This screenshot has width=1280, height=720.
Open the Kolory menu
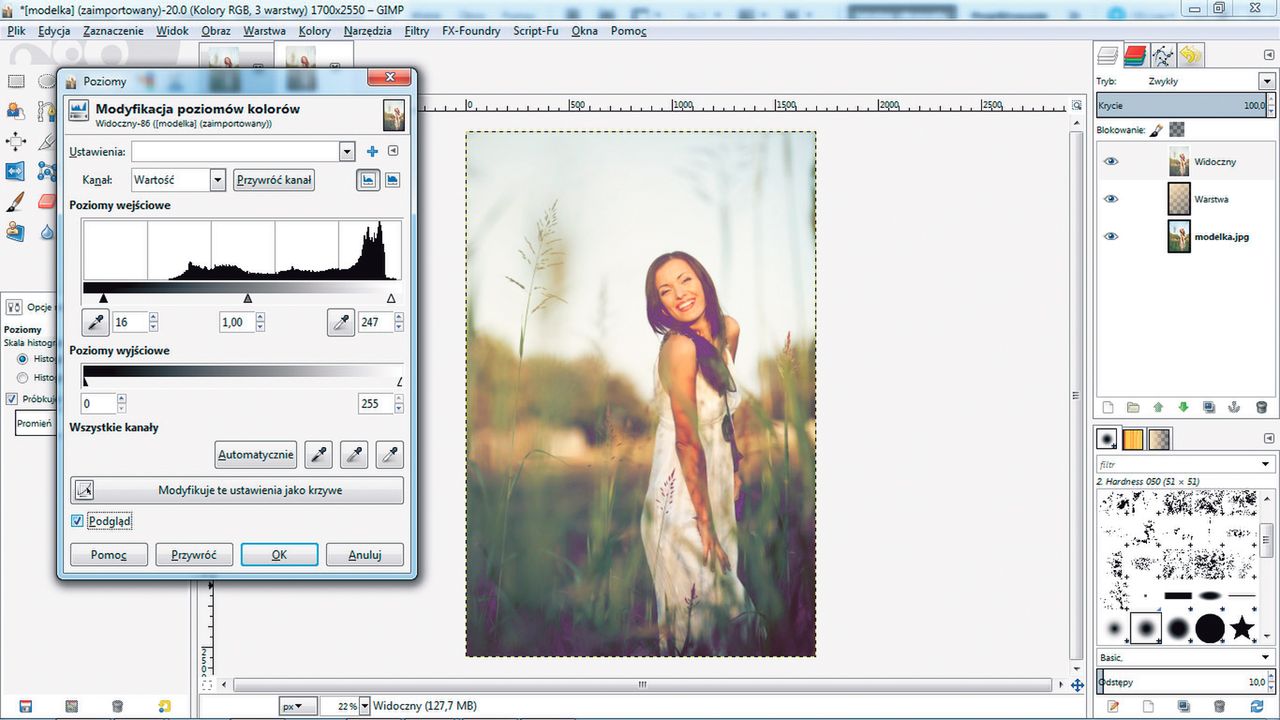point(315,31)
